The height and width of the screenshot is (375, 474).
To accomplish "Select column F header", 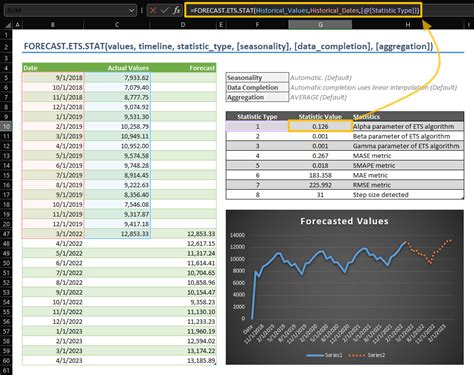I will click(x=257, y=24).
